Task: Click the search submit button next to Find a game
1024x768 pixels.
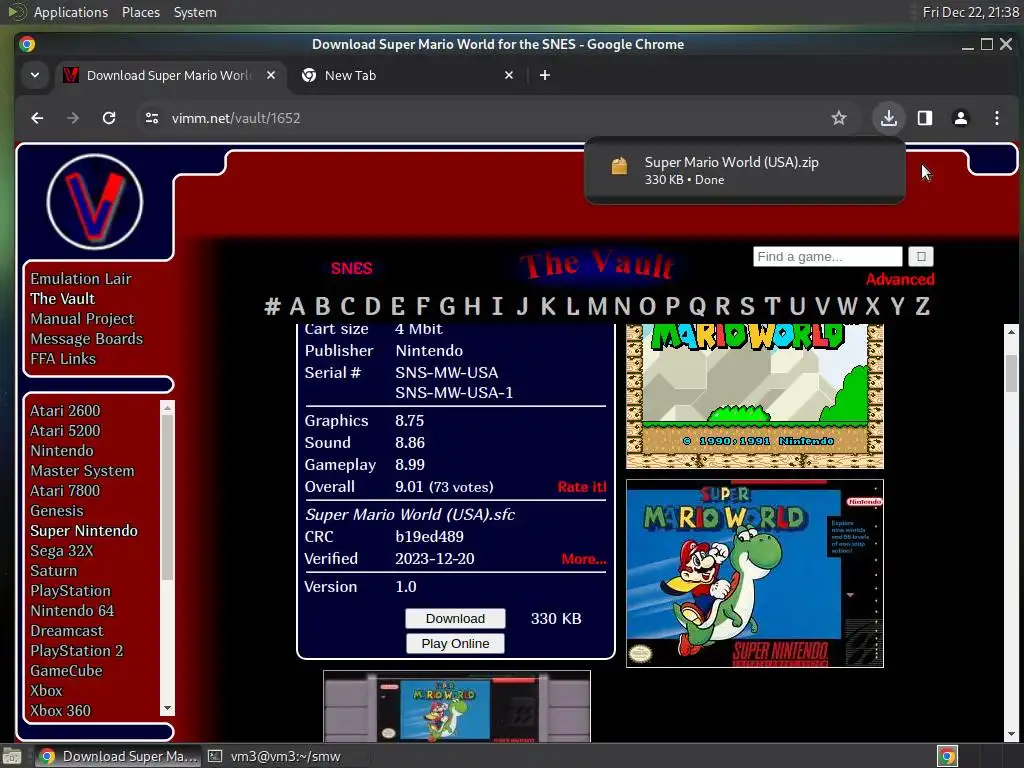Action: pos(921,257)
